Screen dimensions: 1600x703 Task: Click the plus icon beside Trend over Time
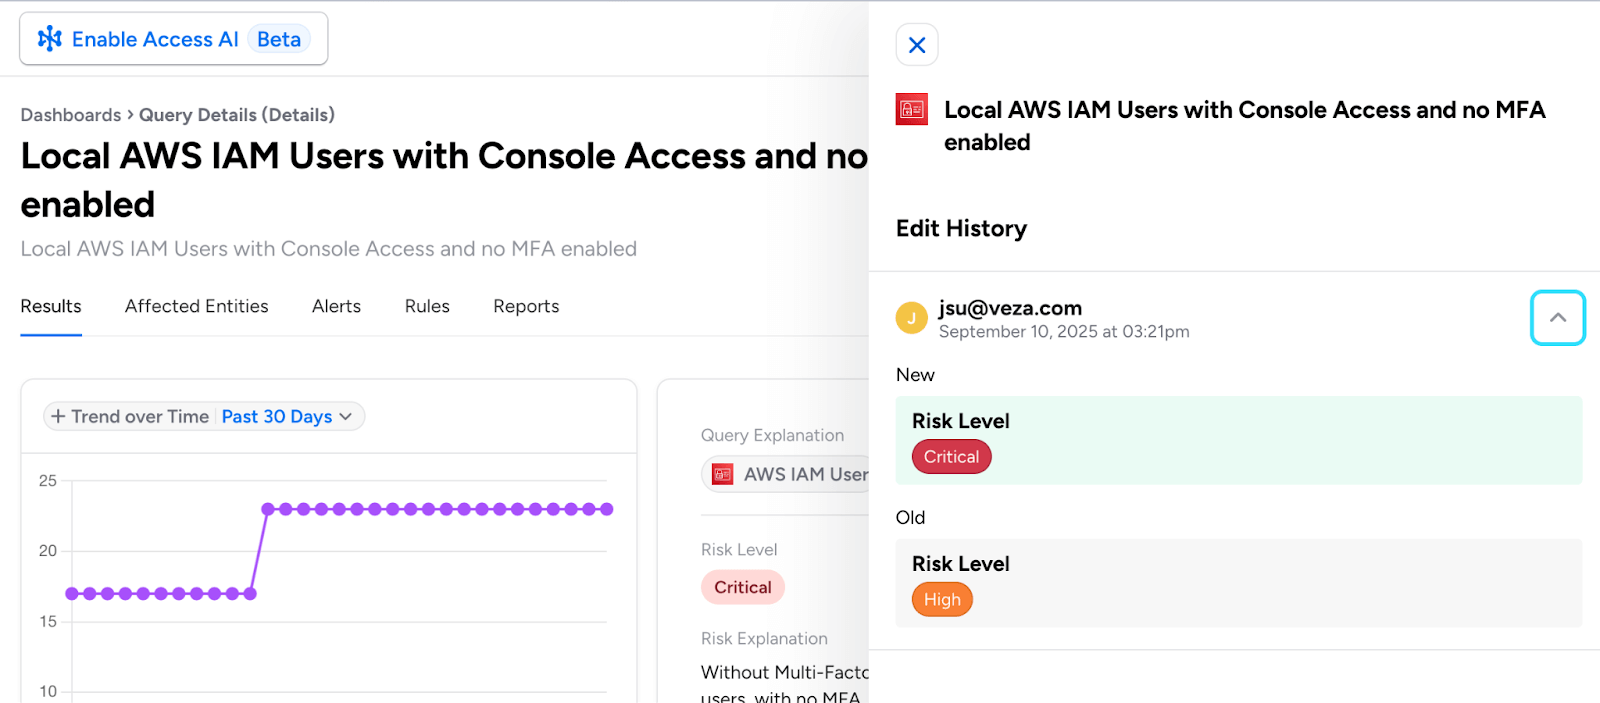click(58, 417)
